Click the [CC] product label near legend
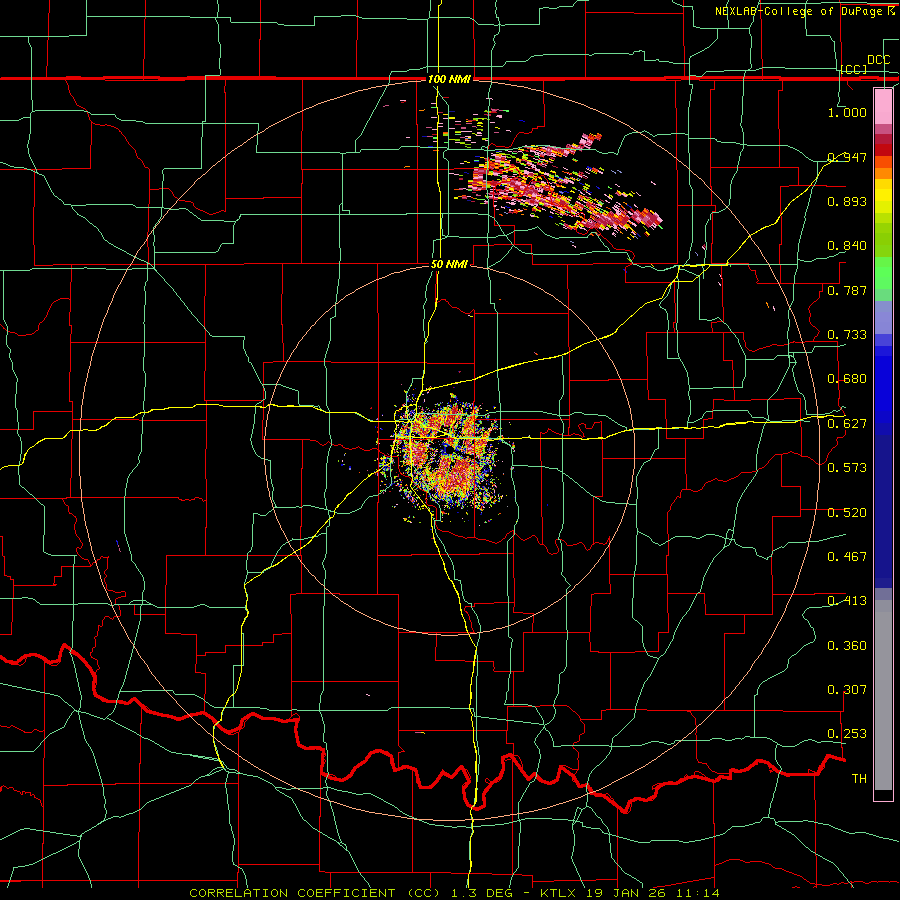This screenshot has width=900, height=900. [x=854, y=69]
